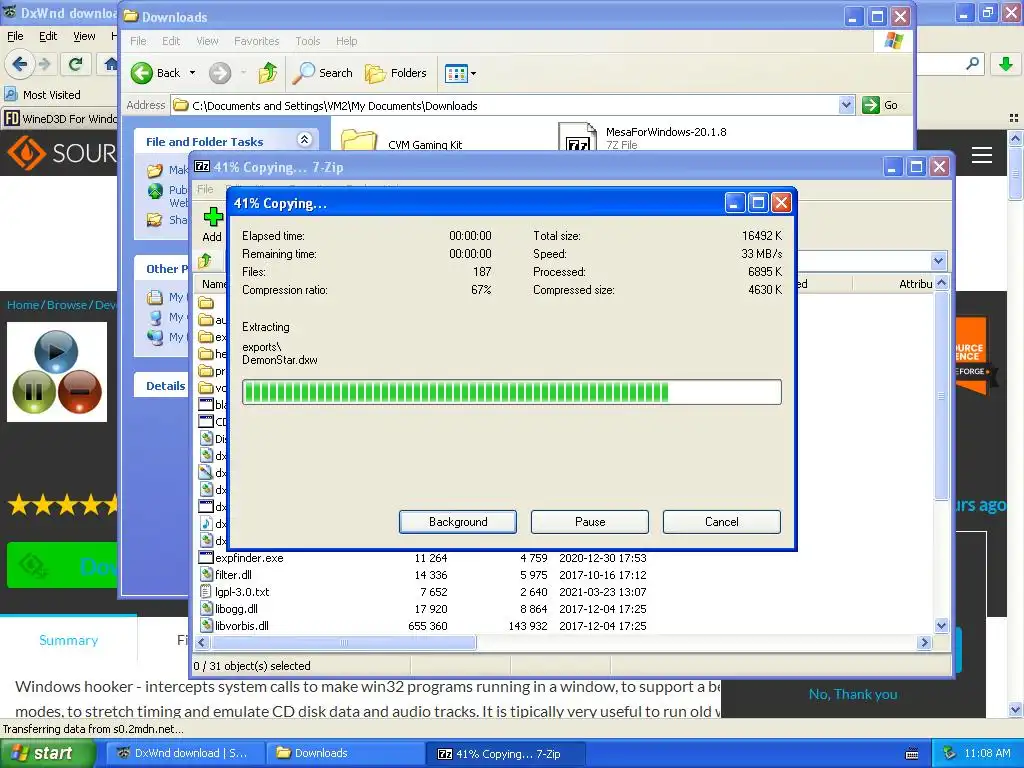Viewport: 1024px width, 768px height.
Task: Select CVM Gaming Kit folder
Action: 400,142
